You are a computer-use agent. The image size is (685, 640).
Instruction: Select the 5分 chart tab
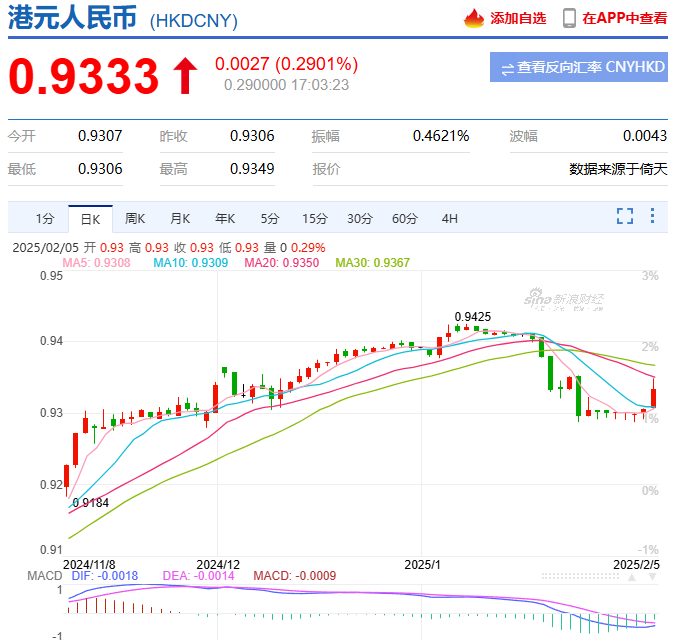click(270, 218)
